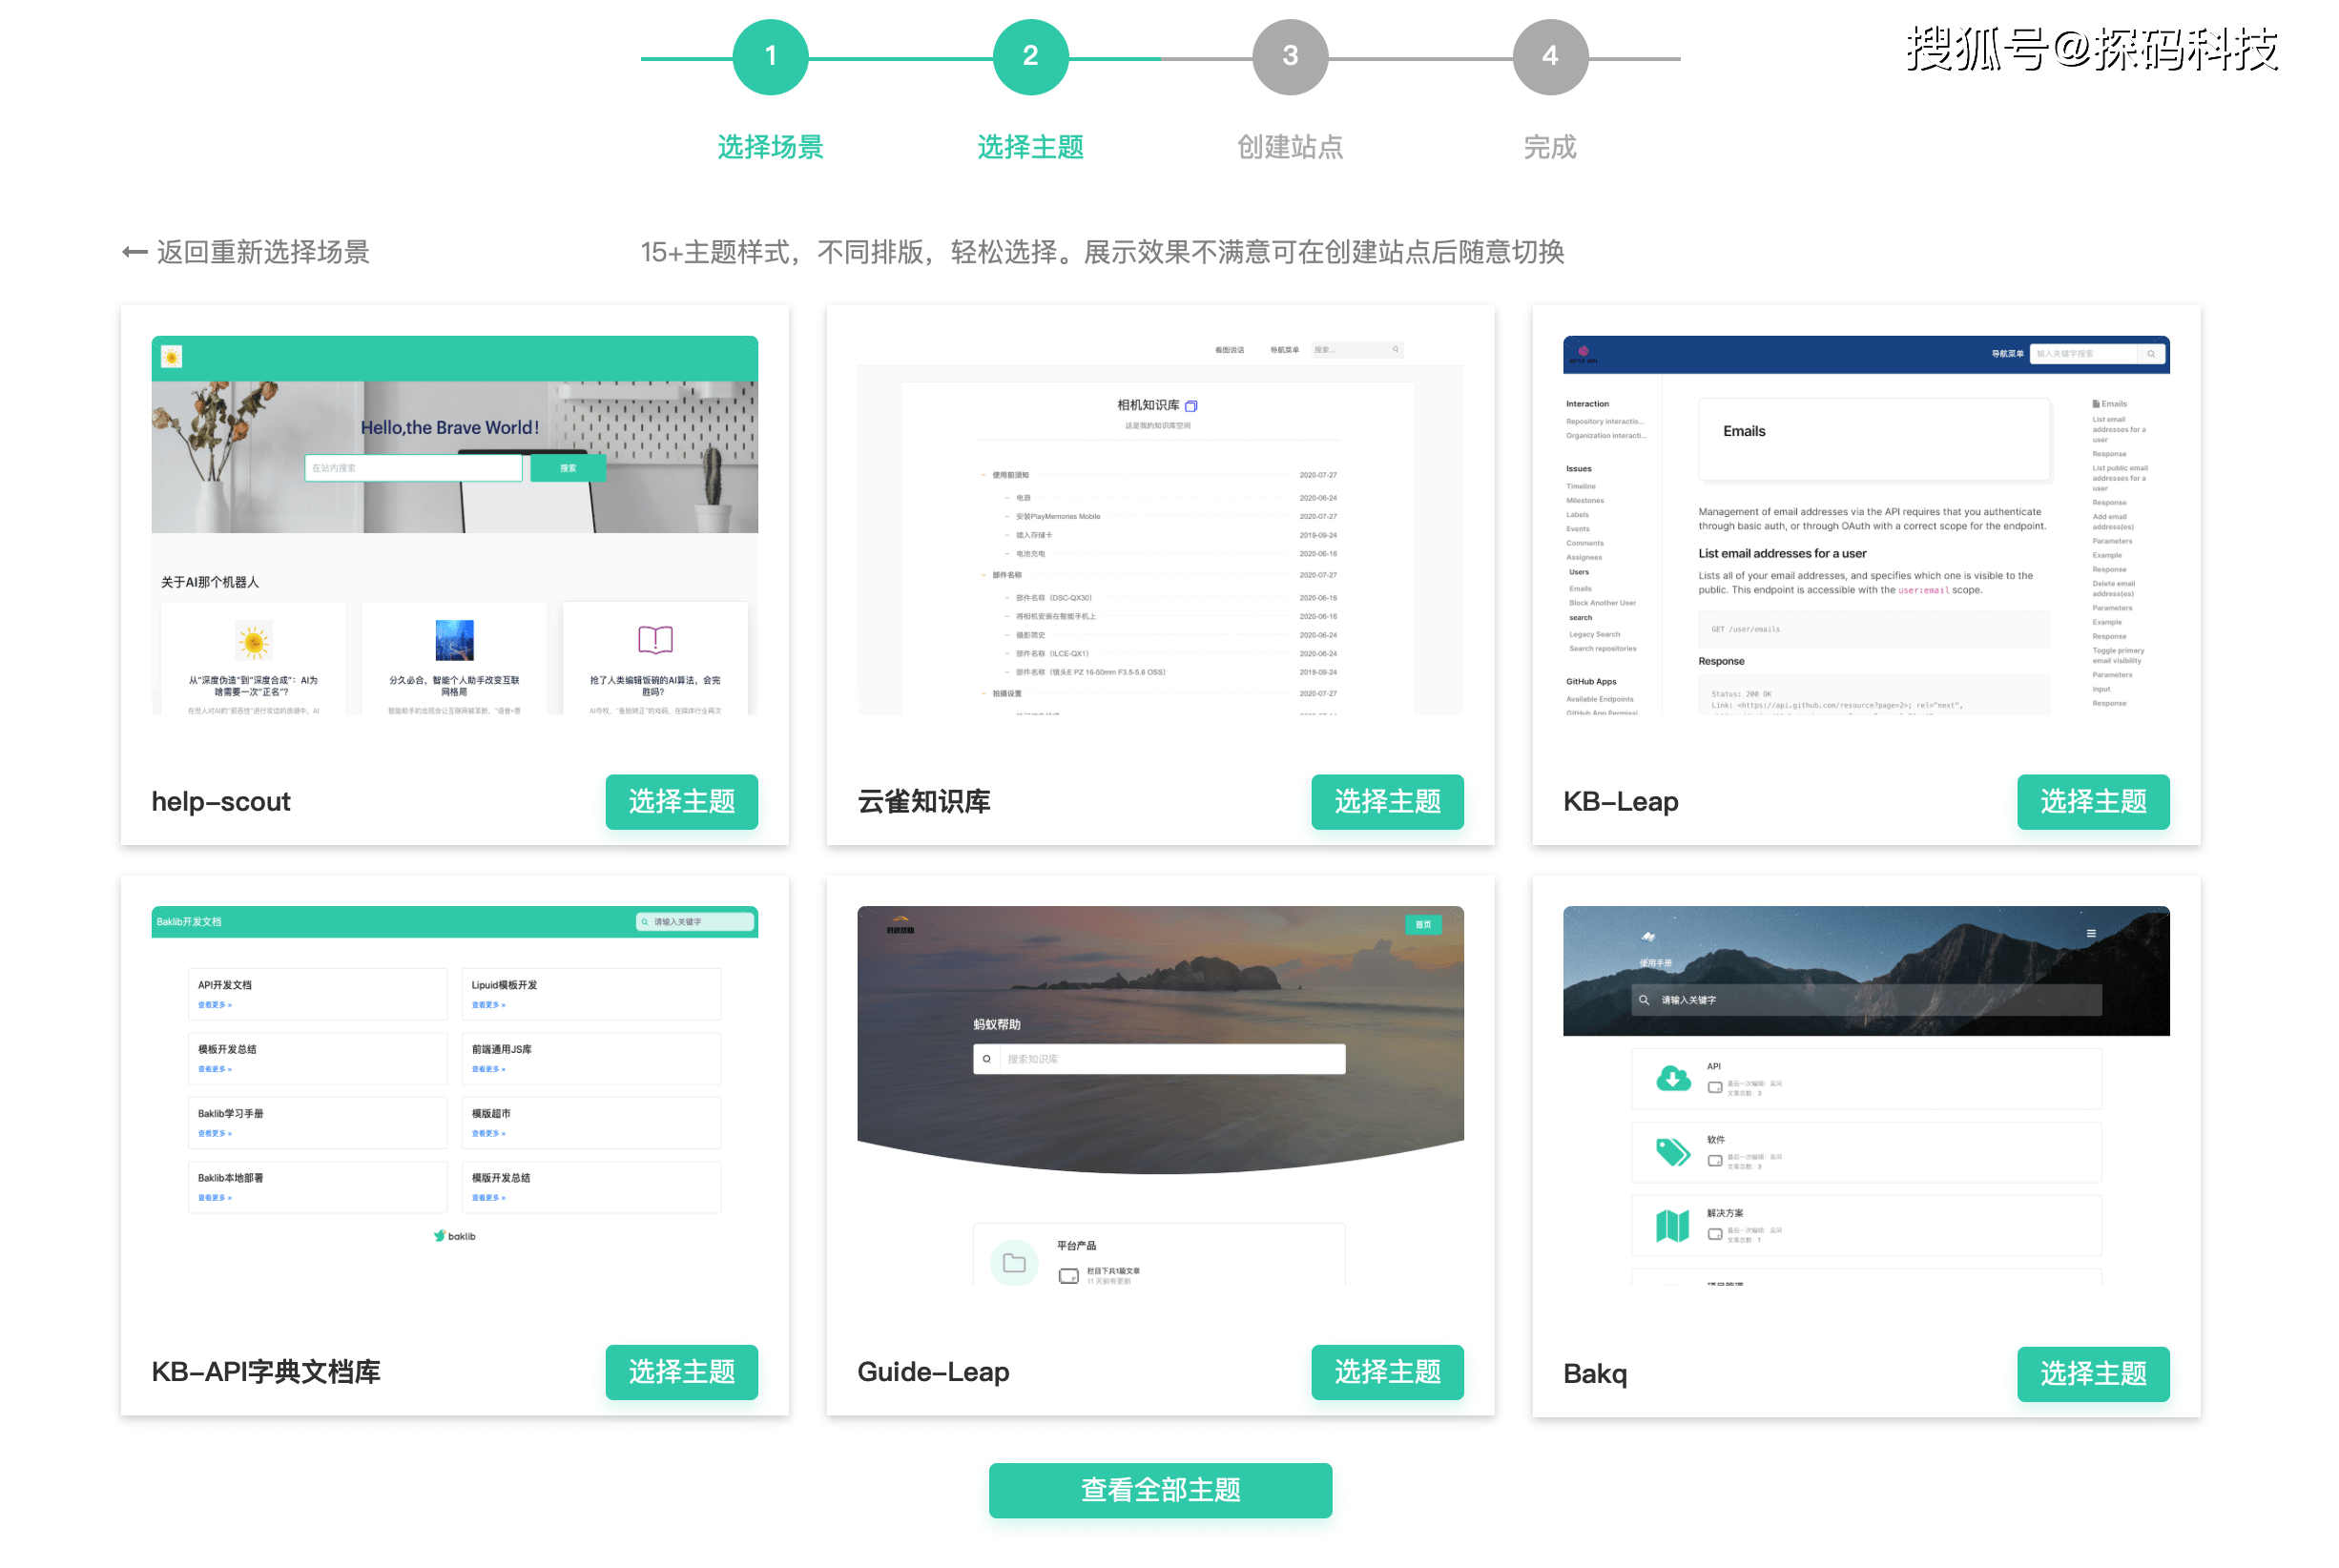Screen dimensions: 2339x1568
Task: Click step 2 circle 选择主题
Action: (1030, 56)
